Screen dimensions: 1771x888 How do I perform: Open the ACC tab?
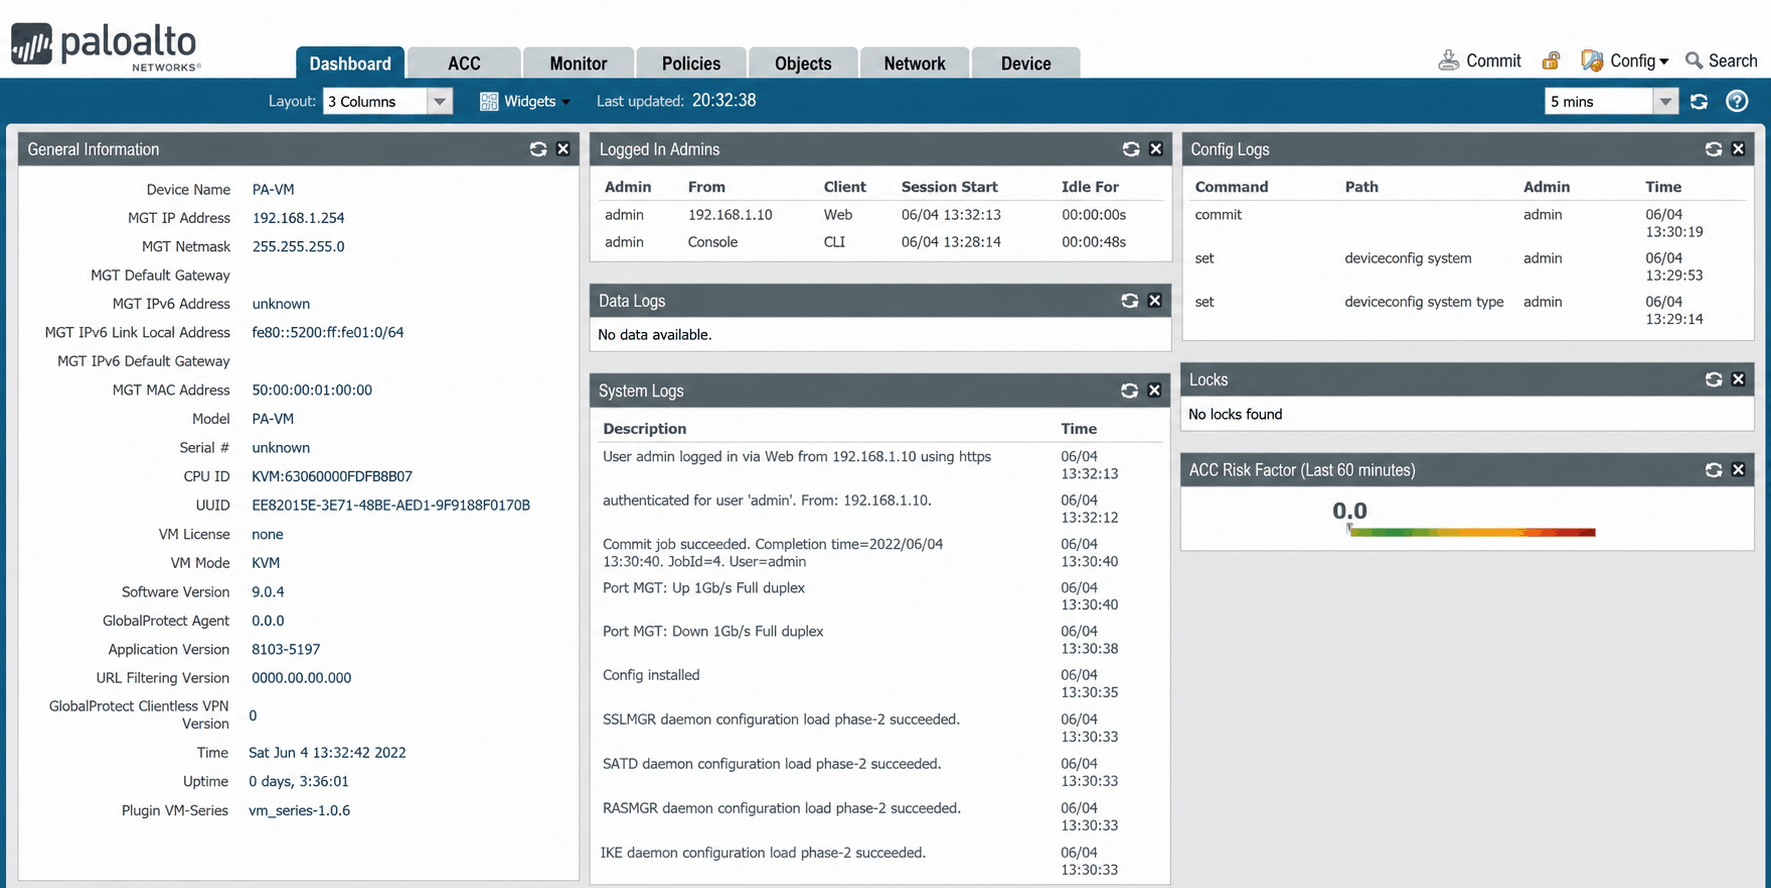(x=464, y=63)
